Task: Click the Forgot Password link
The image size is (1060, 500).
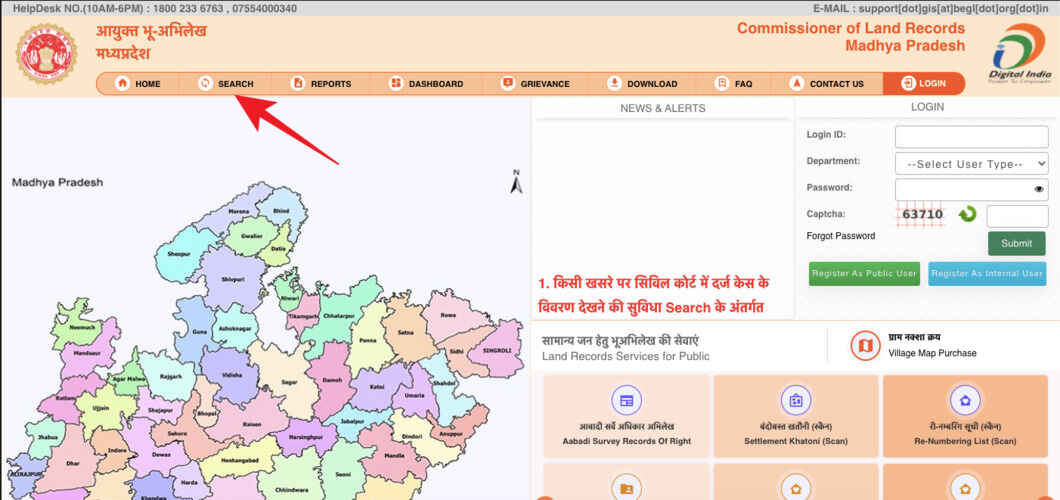Action: pyautogui.click(x=840, y=236)
